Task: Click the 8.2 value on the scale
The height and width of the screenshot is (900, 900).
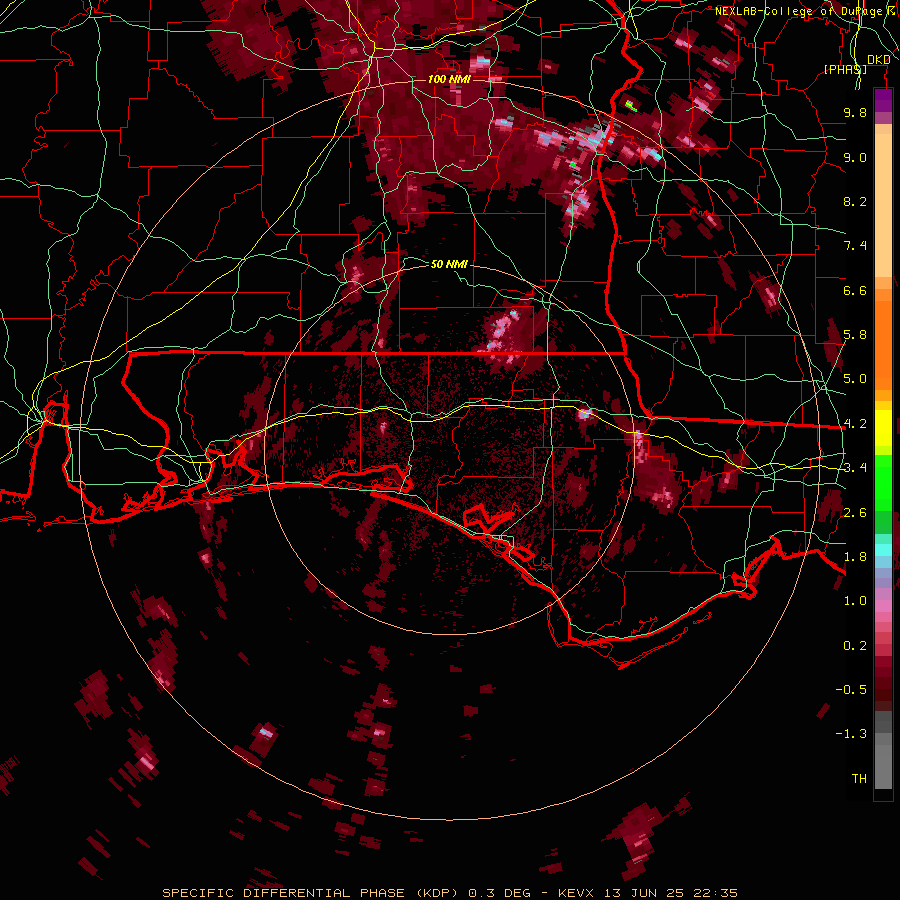Action: [x=855, y=201]
